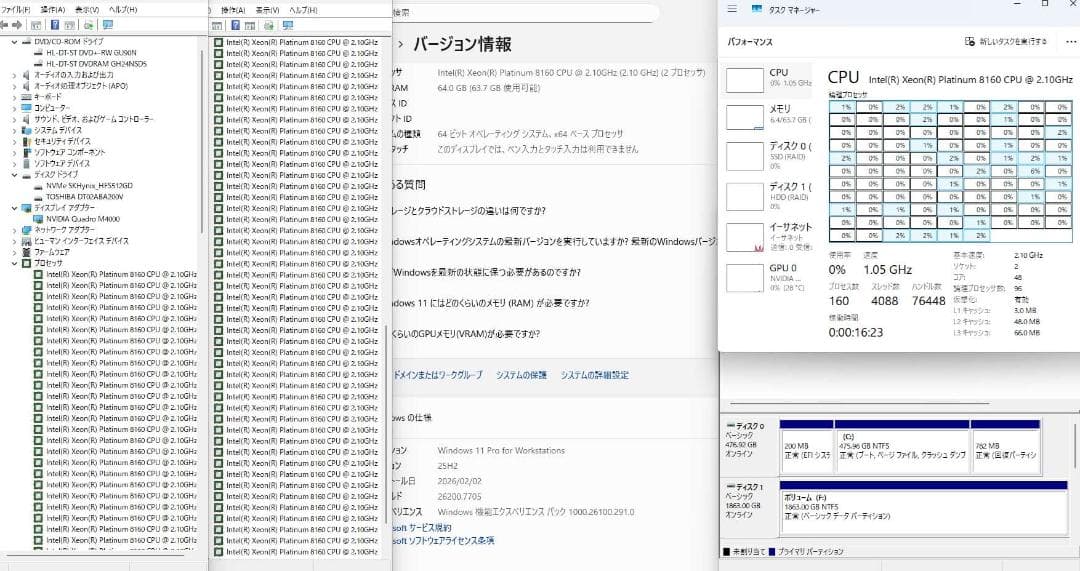
Task: Open the ソフトウェアライセンス条項 link
Action: [444, 541]
